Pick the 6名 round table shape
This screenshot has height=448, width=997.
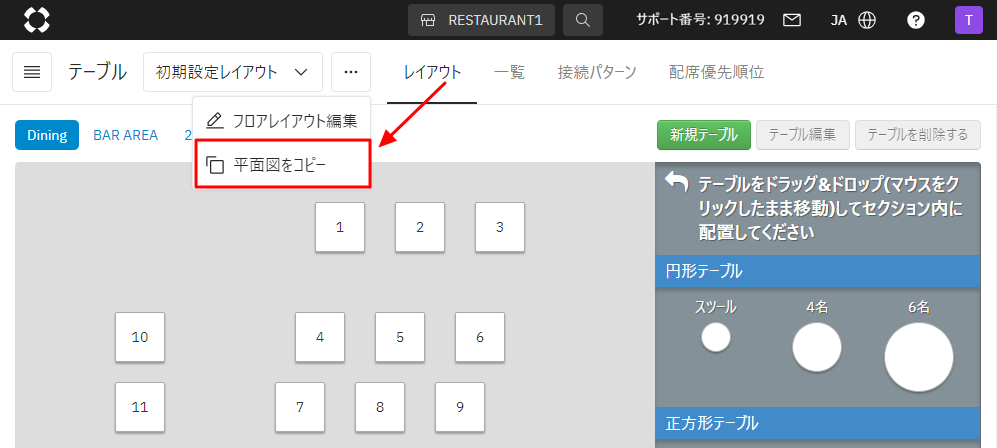click(917, 356)
